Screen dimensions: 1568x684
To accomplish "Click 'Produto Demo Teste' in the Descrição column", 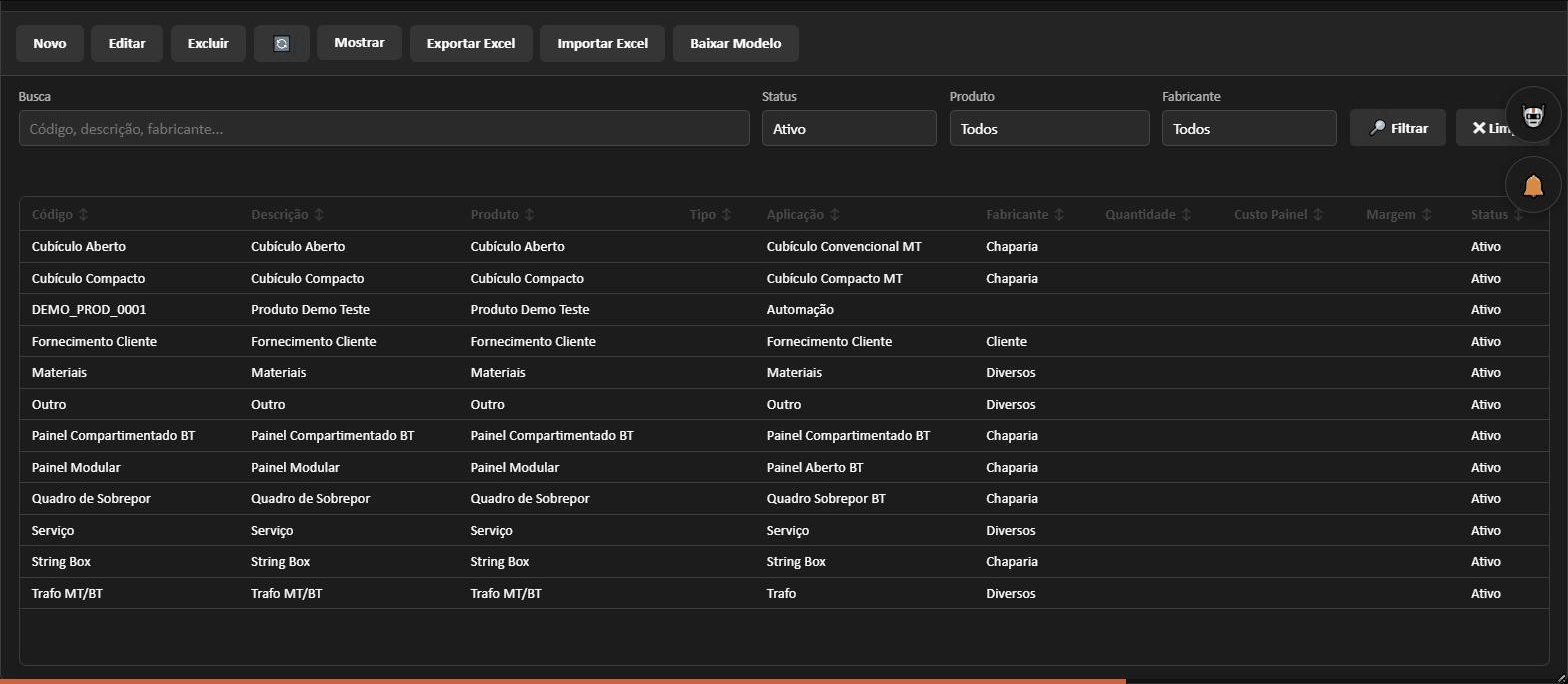I will [311, 310].
